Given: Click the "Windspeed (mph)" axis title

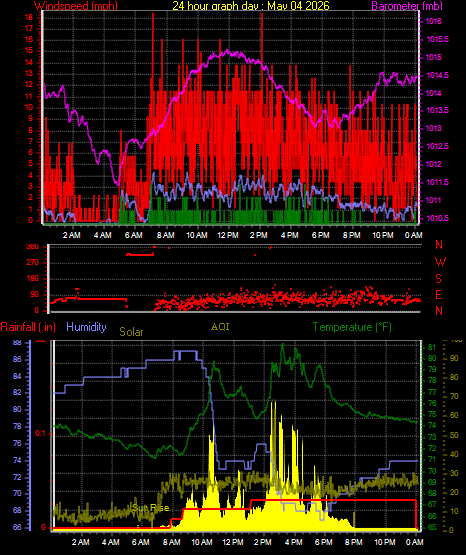Looking at the screenshot, I should [x=76, y=5].
